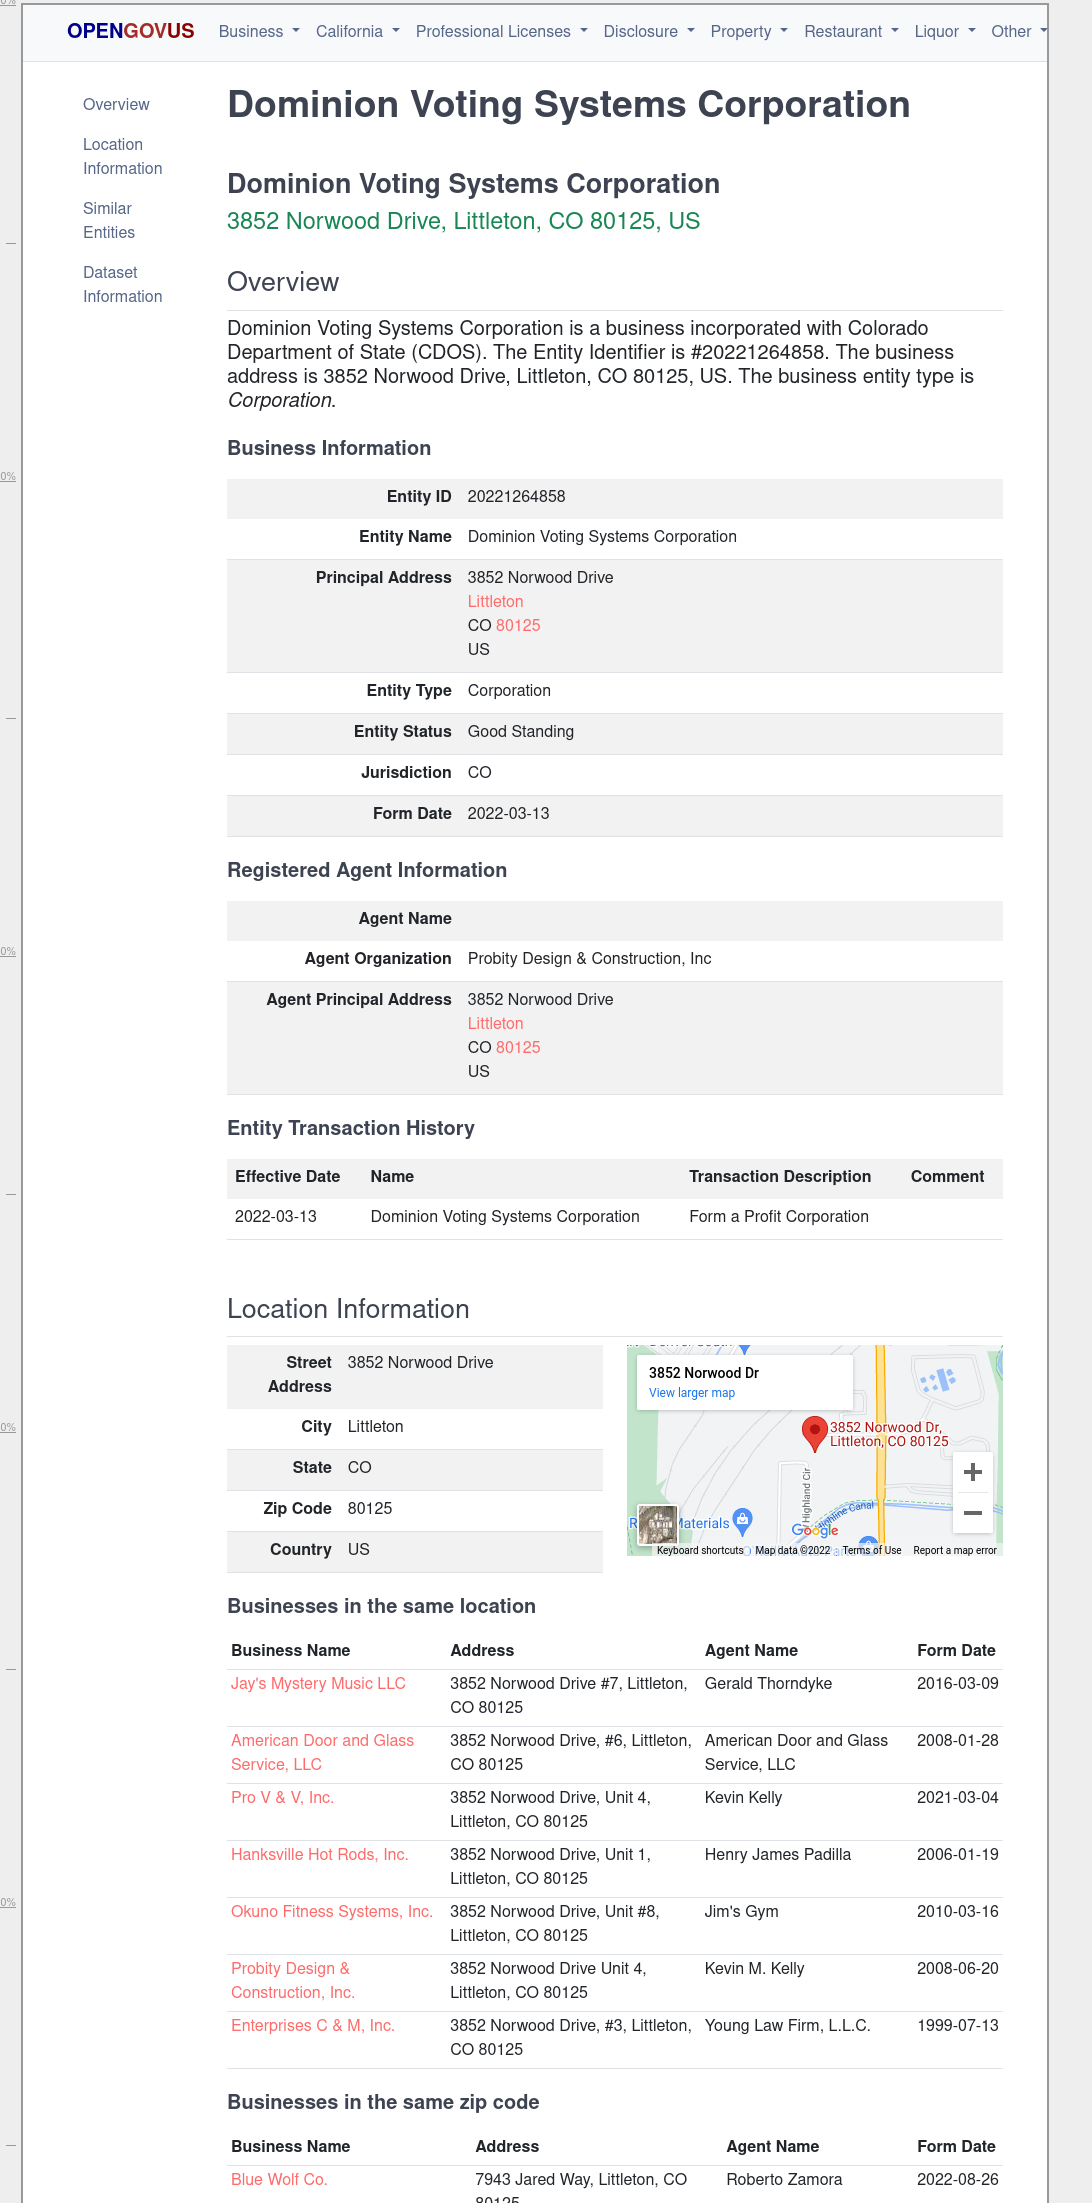
Task: Go to Similar Entities in sidebar
Action: pos(109,221)
